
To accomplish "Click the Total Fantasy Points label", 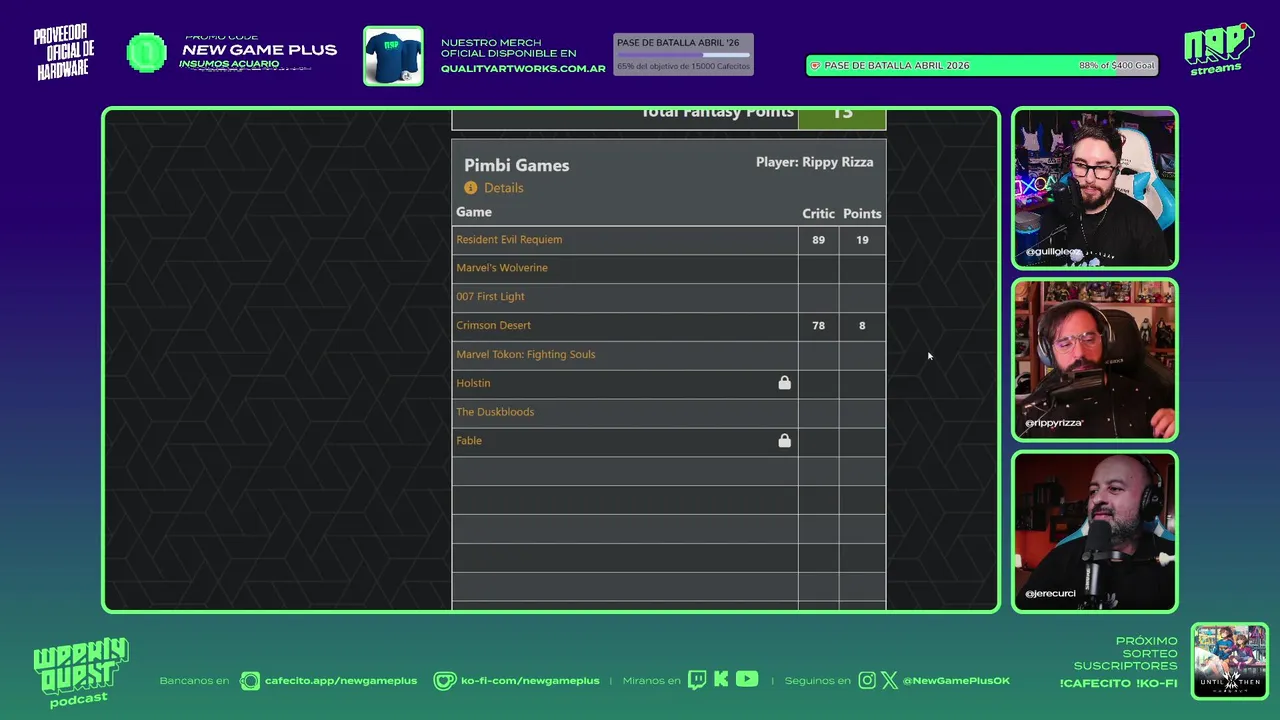I will [717, 113].
